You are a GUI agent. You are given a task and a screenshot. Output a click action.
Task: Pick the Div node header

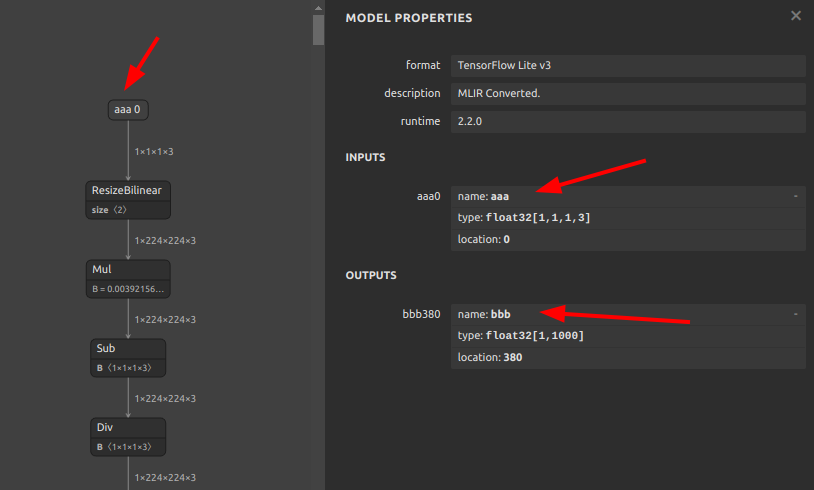coord(128,427)
